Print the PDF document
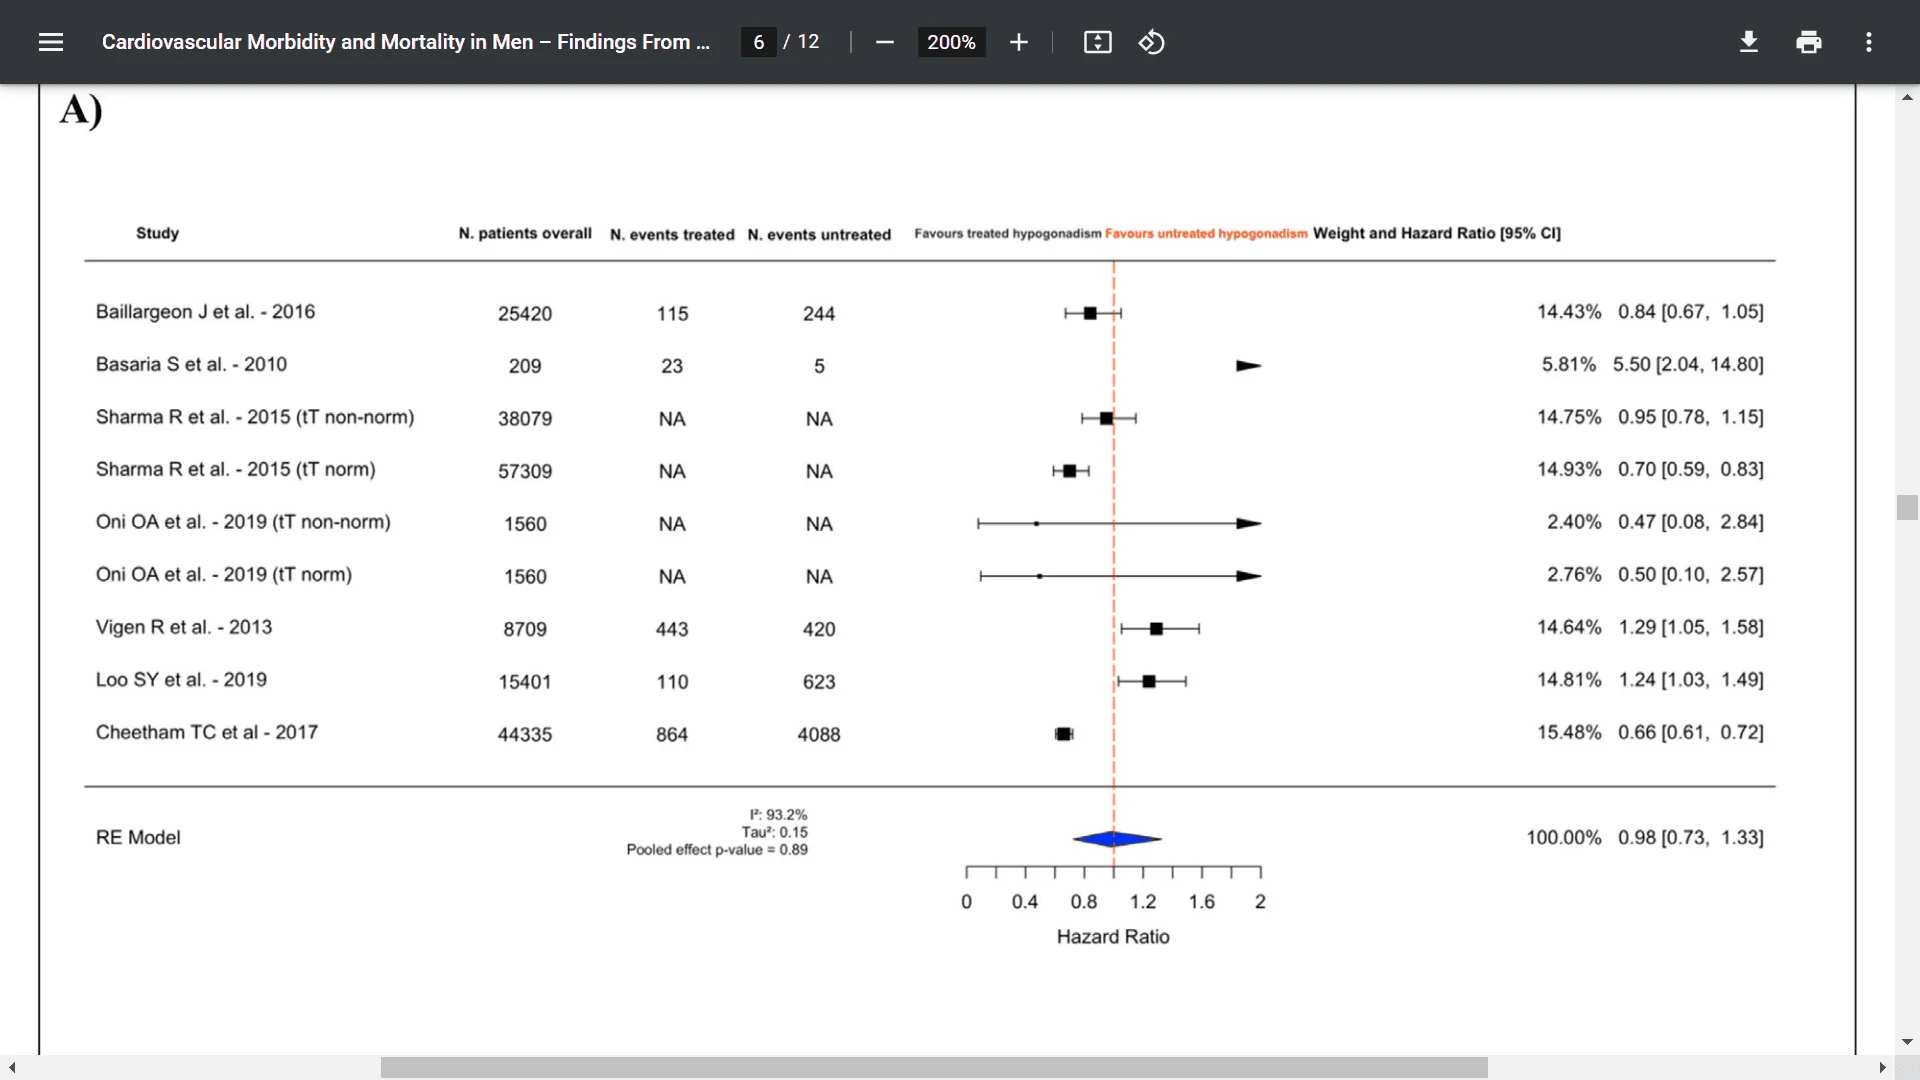The height and width of the screenshot is (1080, 1920). tap(1808, 42)
